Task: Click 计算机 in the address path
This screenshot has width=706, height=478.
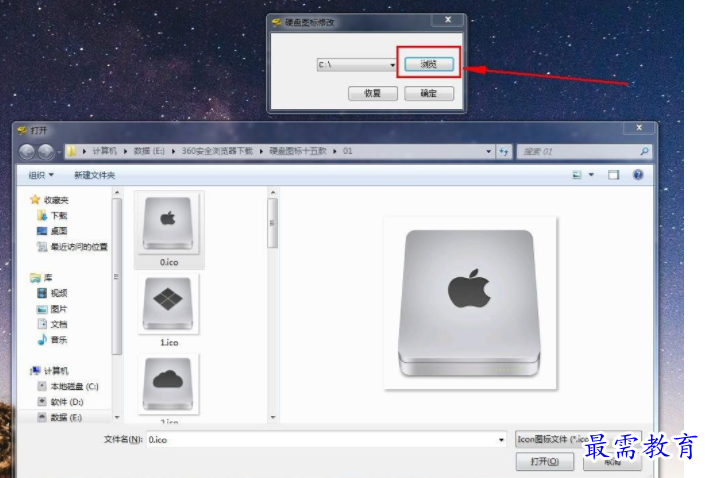Action: point(104,151)
